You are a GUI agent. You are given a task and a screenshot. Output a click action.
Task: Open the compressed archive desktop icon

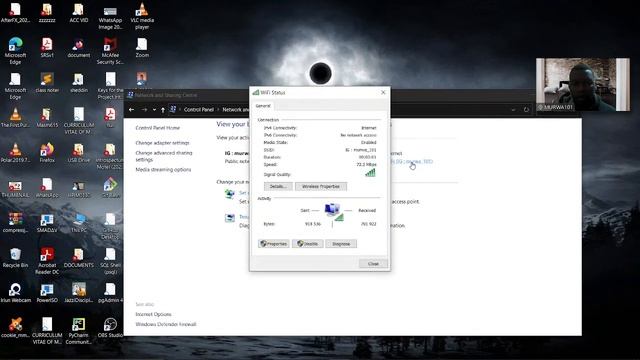15,223
